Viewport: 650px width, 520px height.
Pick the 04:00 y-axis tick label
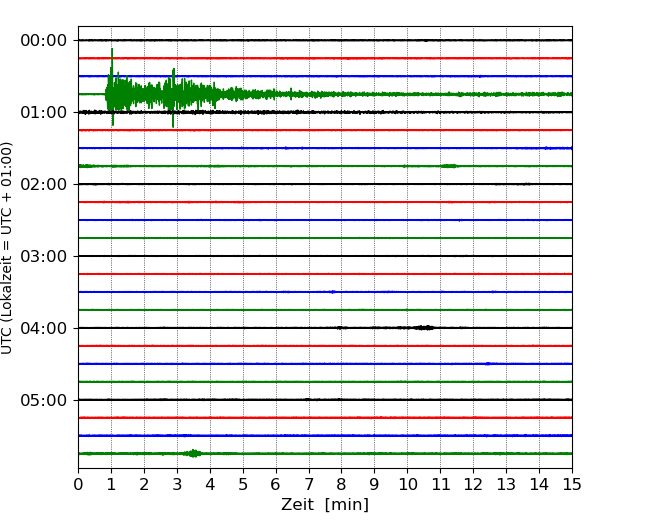(x=43, y=328)
